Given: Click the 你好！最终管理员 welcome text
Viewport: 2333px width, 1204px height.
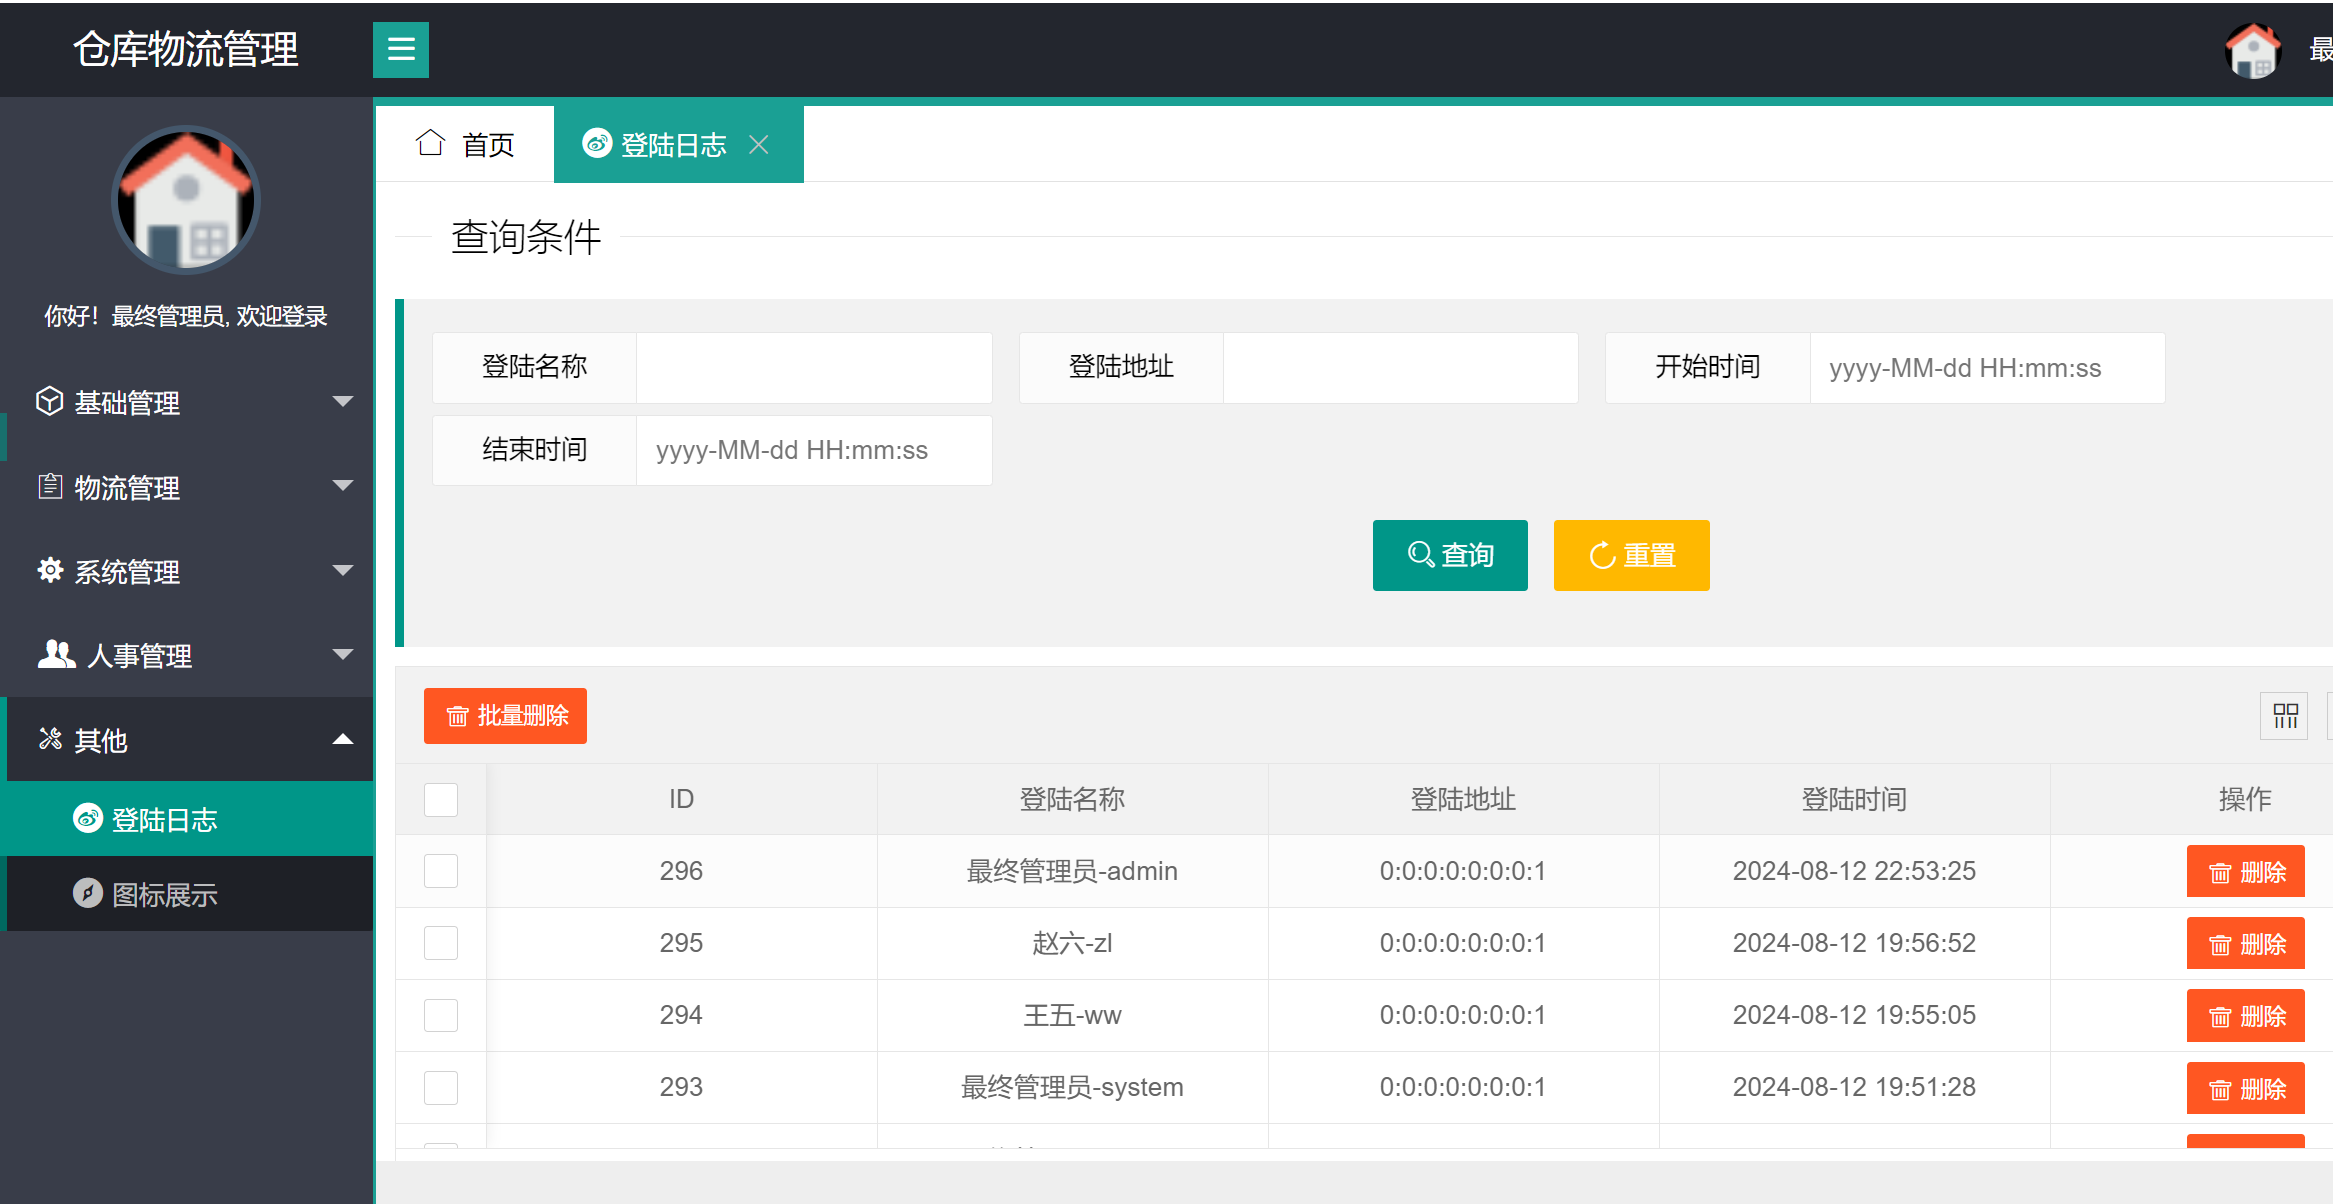Looking at the screenshot, I should click(186, 316).
